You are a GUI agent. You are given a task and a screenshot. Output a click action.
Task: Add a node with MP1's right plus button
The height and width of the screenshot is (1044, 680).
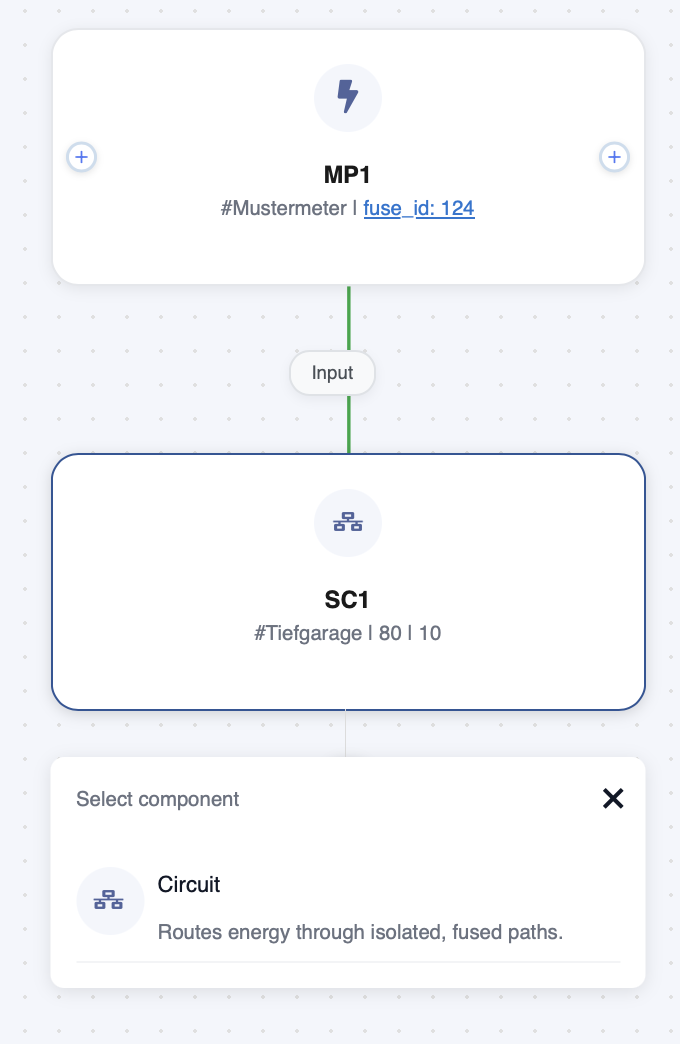(x=614, y=157)
